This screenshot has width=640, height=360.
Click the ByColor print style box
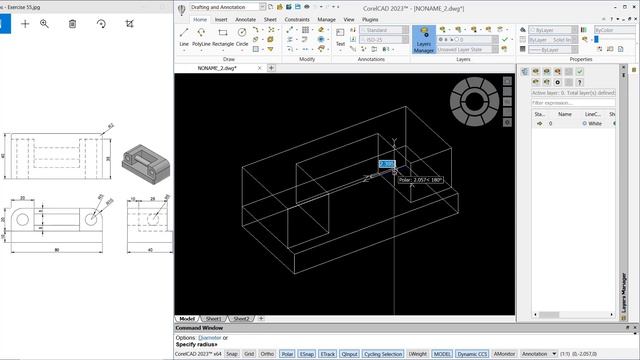point(614,30)
